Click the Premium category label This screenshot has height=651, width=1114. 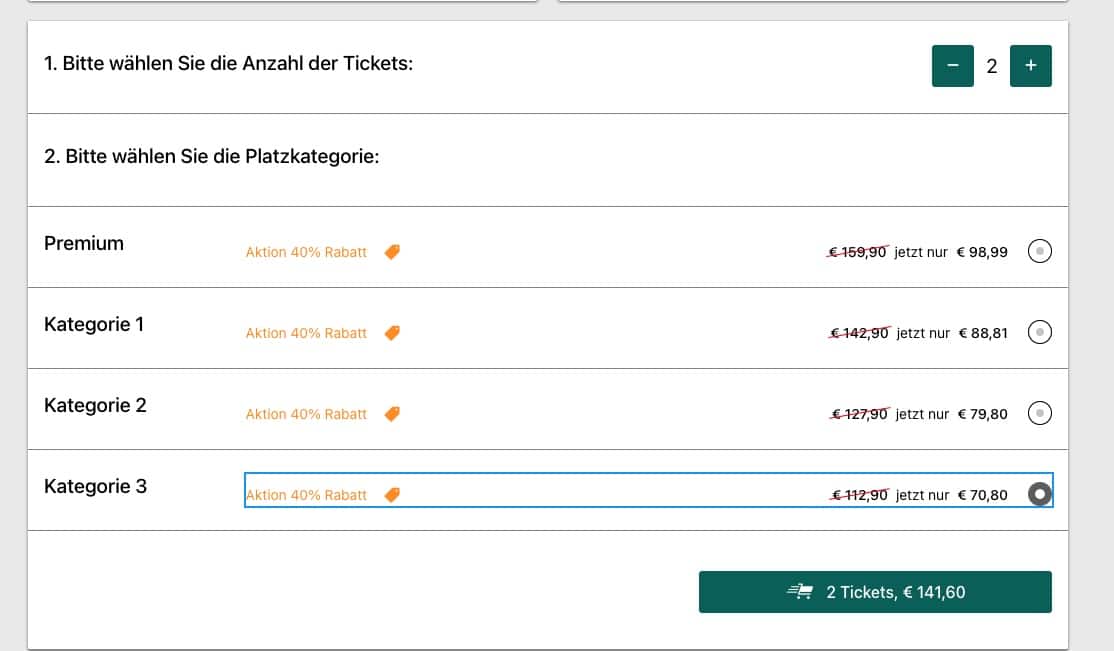point(84,243)
